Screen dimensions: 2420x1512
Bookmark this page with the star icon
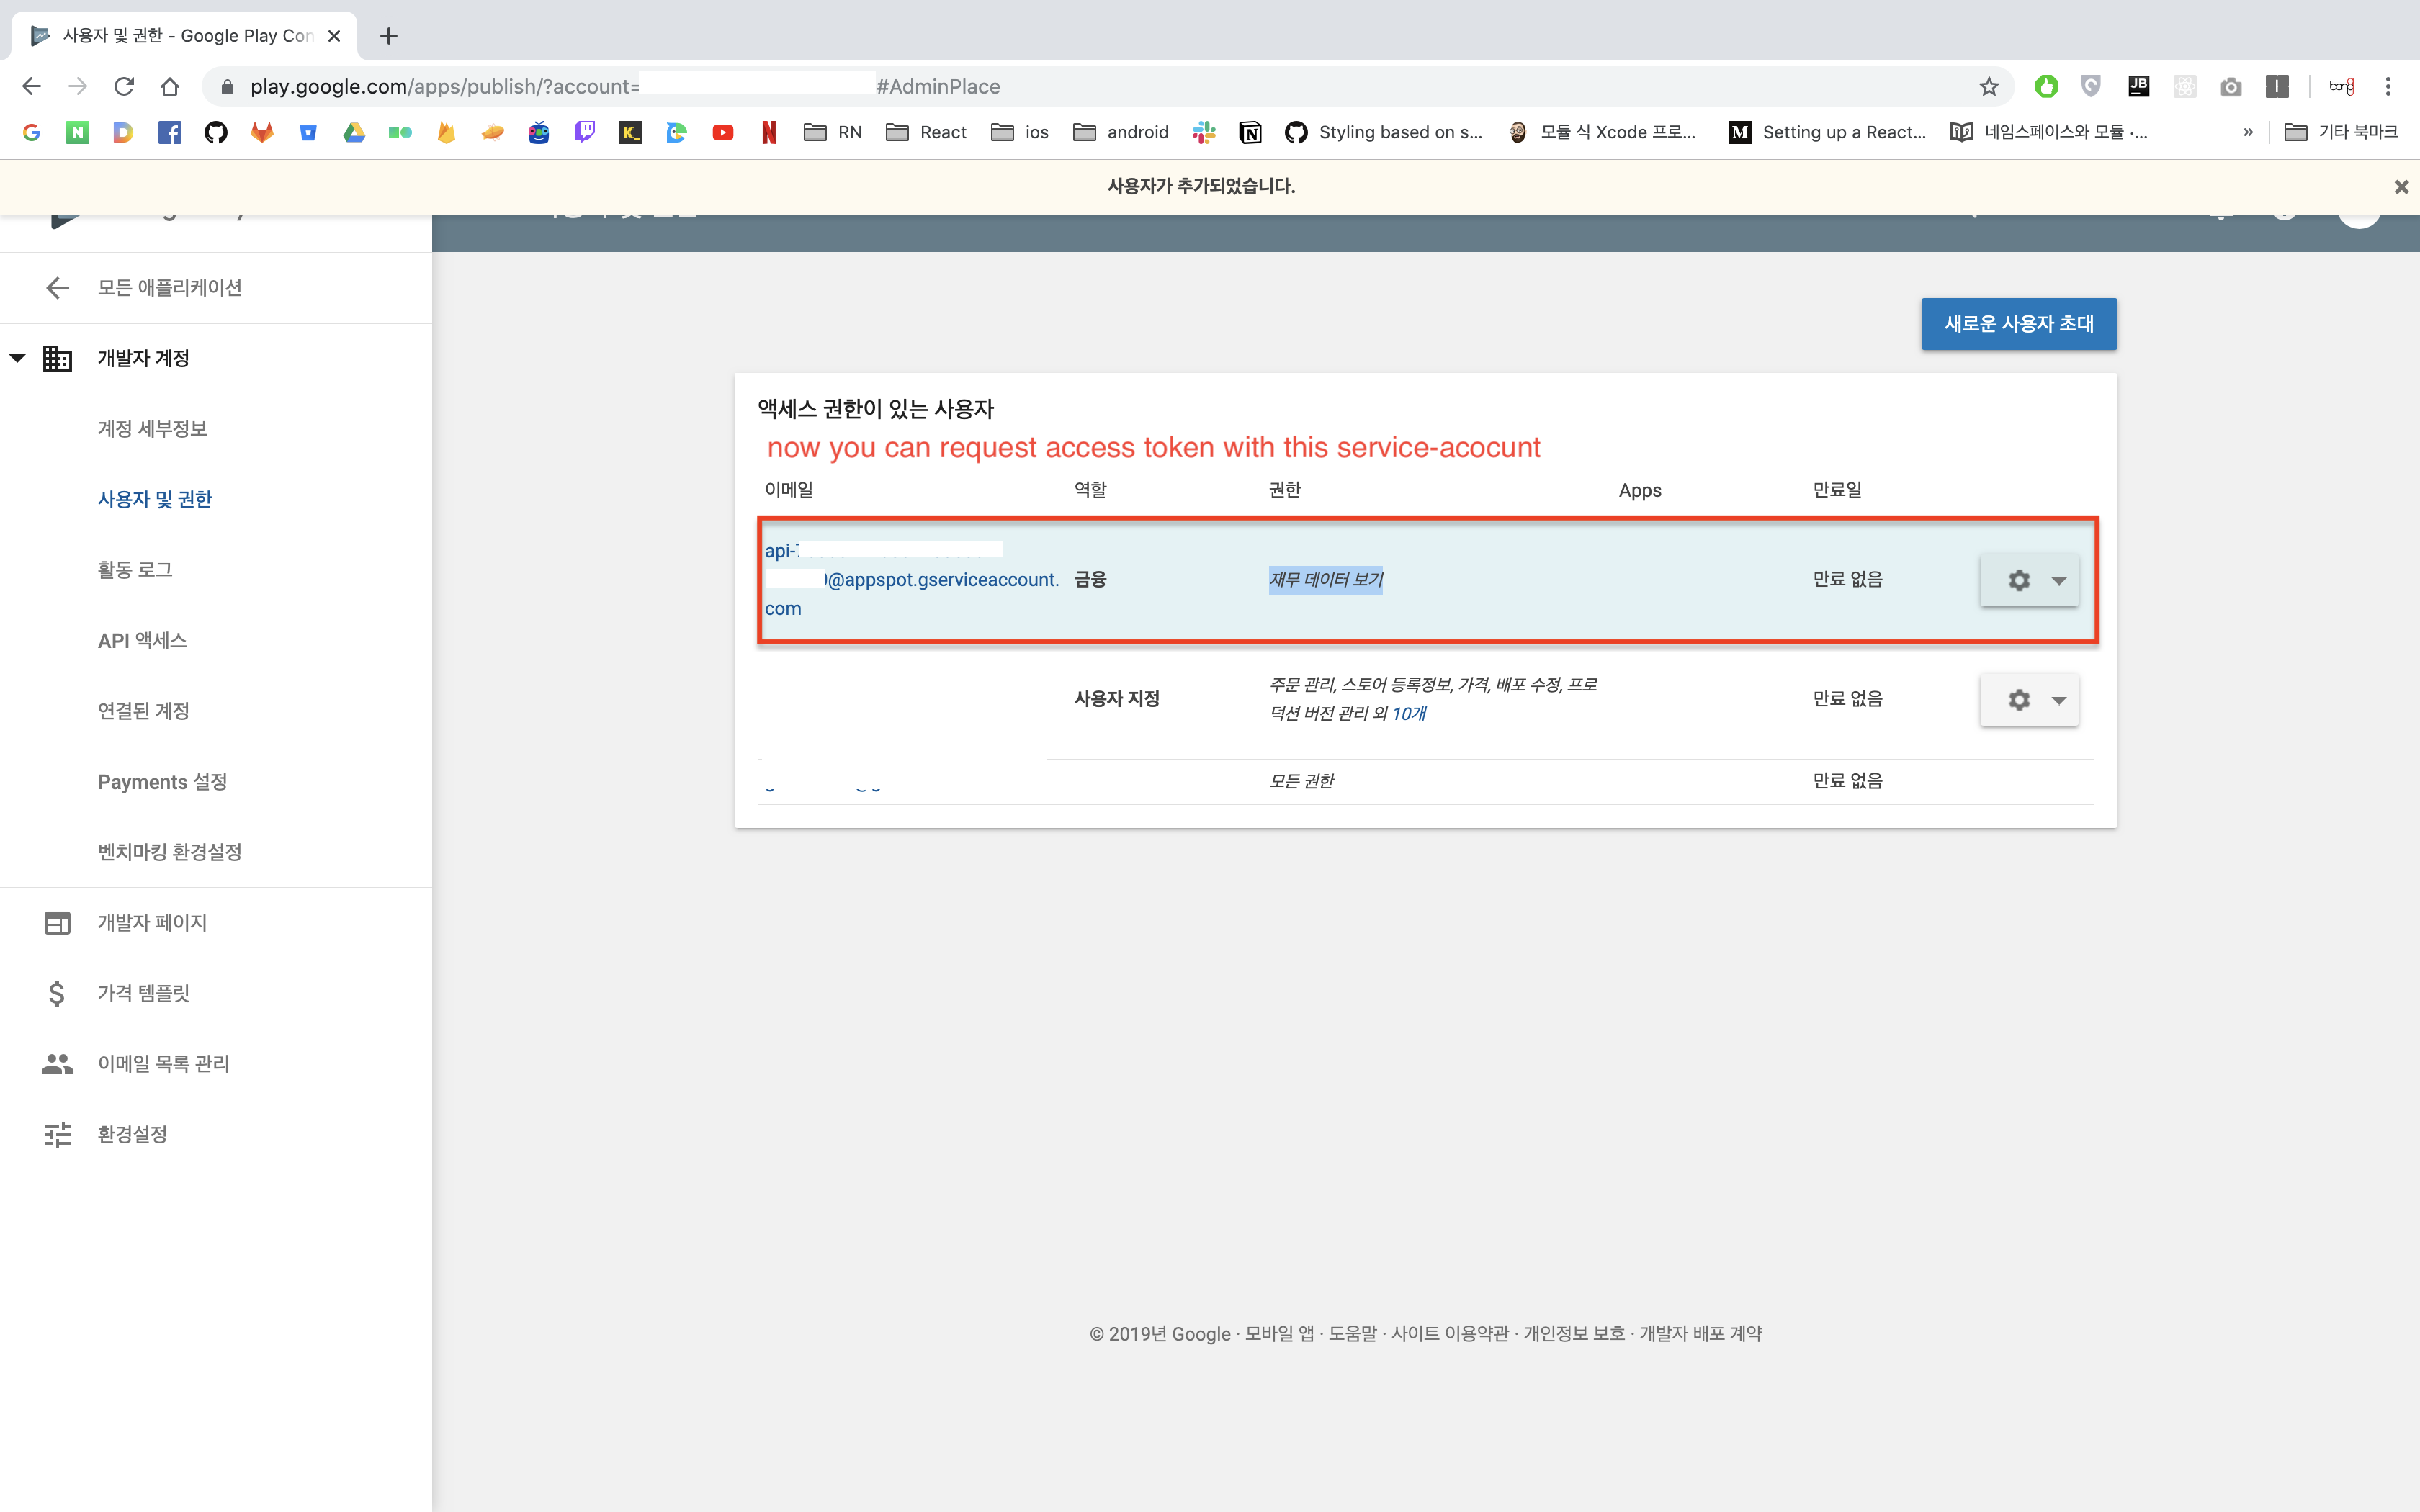[1988, 87]
